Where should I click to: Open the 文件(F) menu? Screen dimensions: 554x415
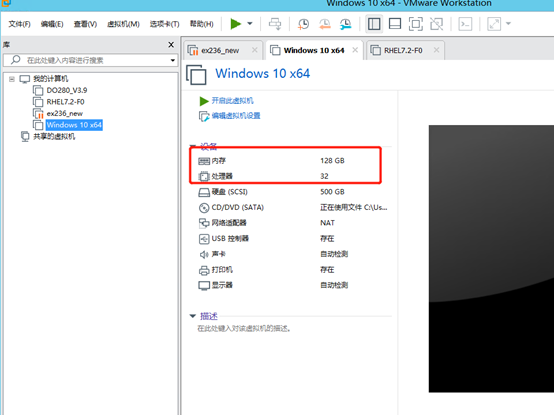tap(19, 24)
